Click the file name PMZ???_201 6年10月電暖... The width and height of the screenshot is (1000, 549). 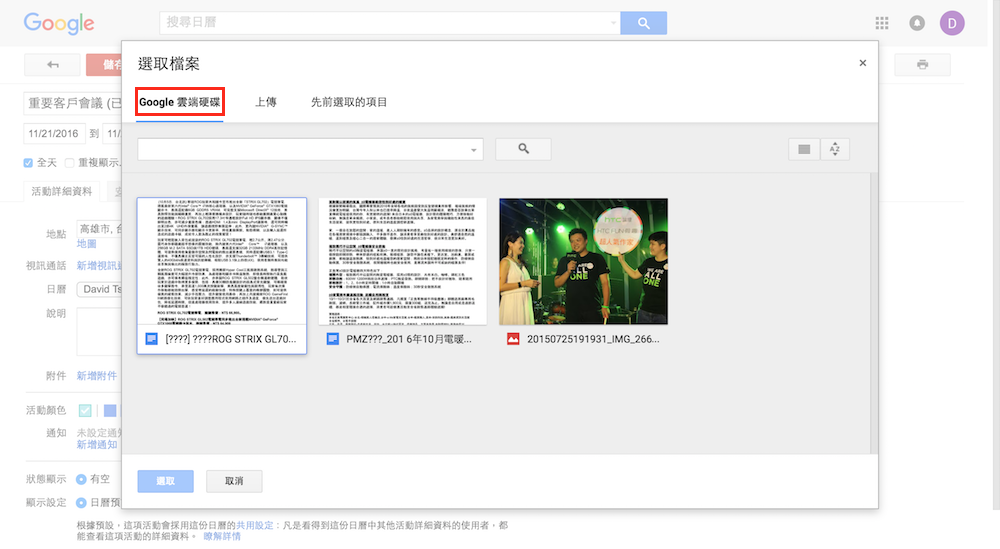click(x=409, y=339)
